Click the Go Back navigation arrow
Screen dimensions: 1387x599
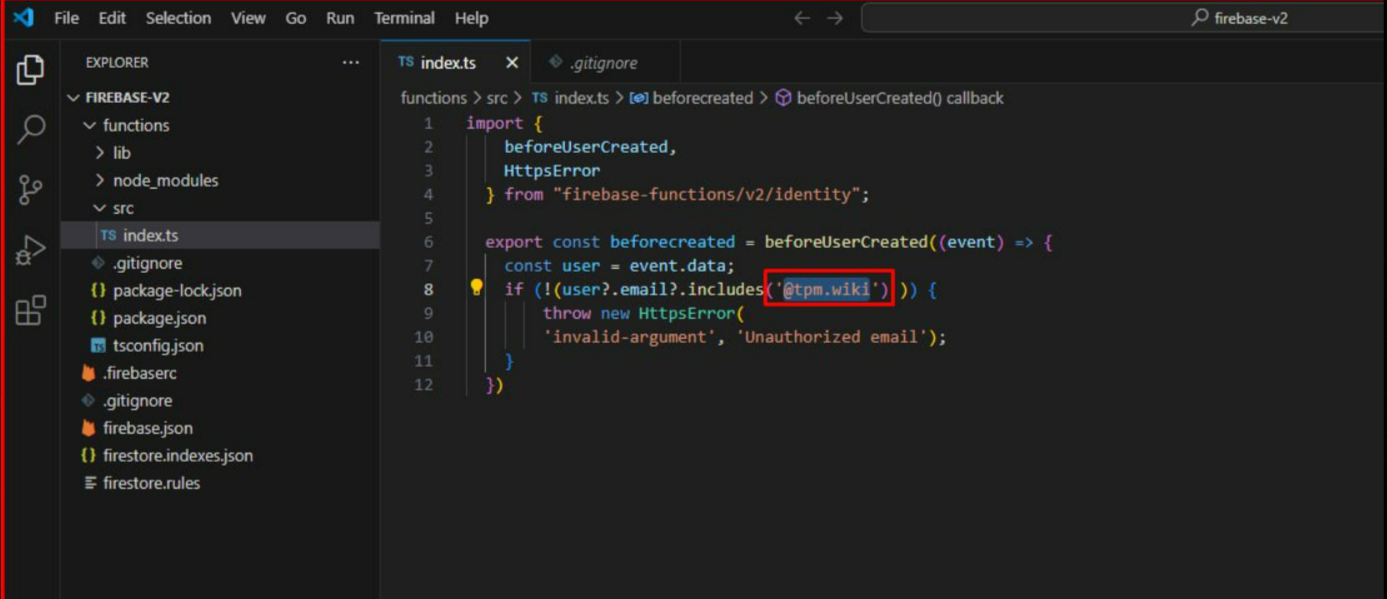(801, 18)
